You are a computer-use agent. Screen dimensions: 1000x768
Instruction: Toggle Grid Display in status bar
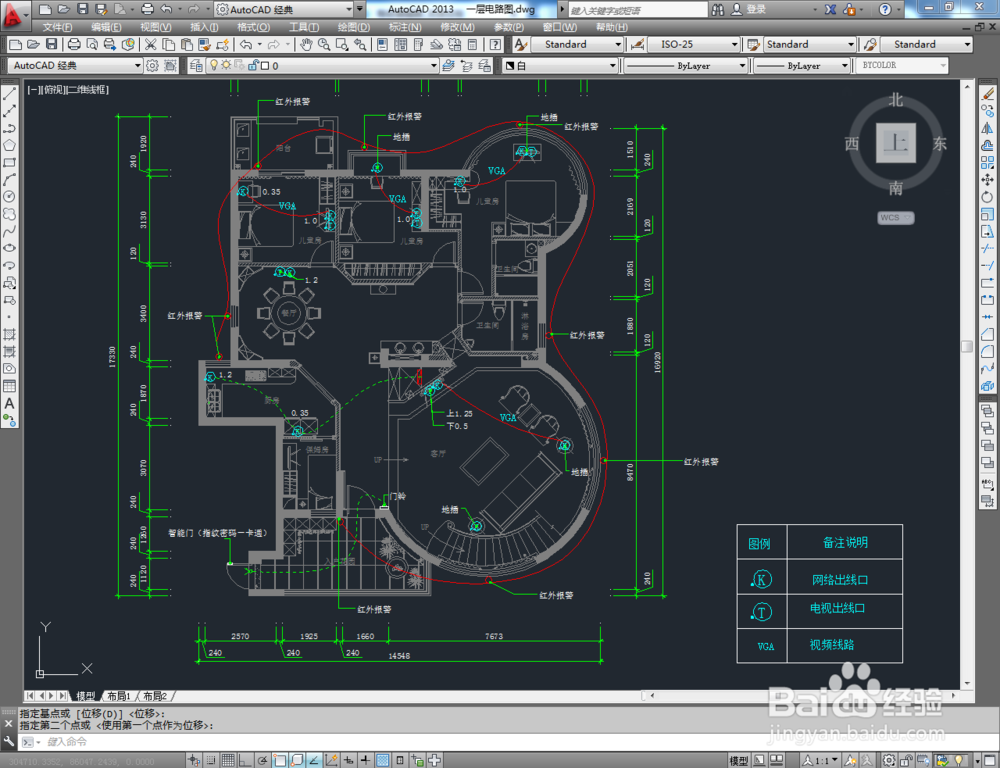pos(228,760)
